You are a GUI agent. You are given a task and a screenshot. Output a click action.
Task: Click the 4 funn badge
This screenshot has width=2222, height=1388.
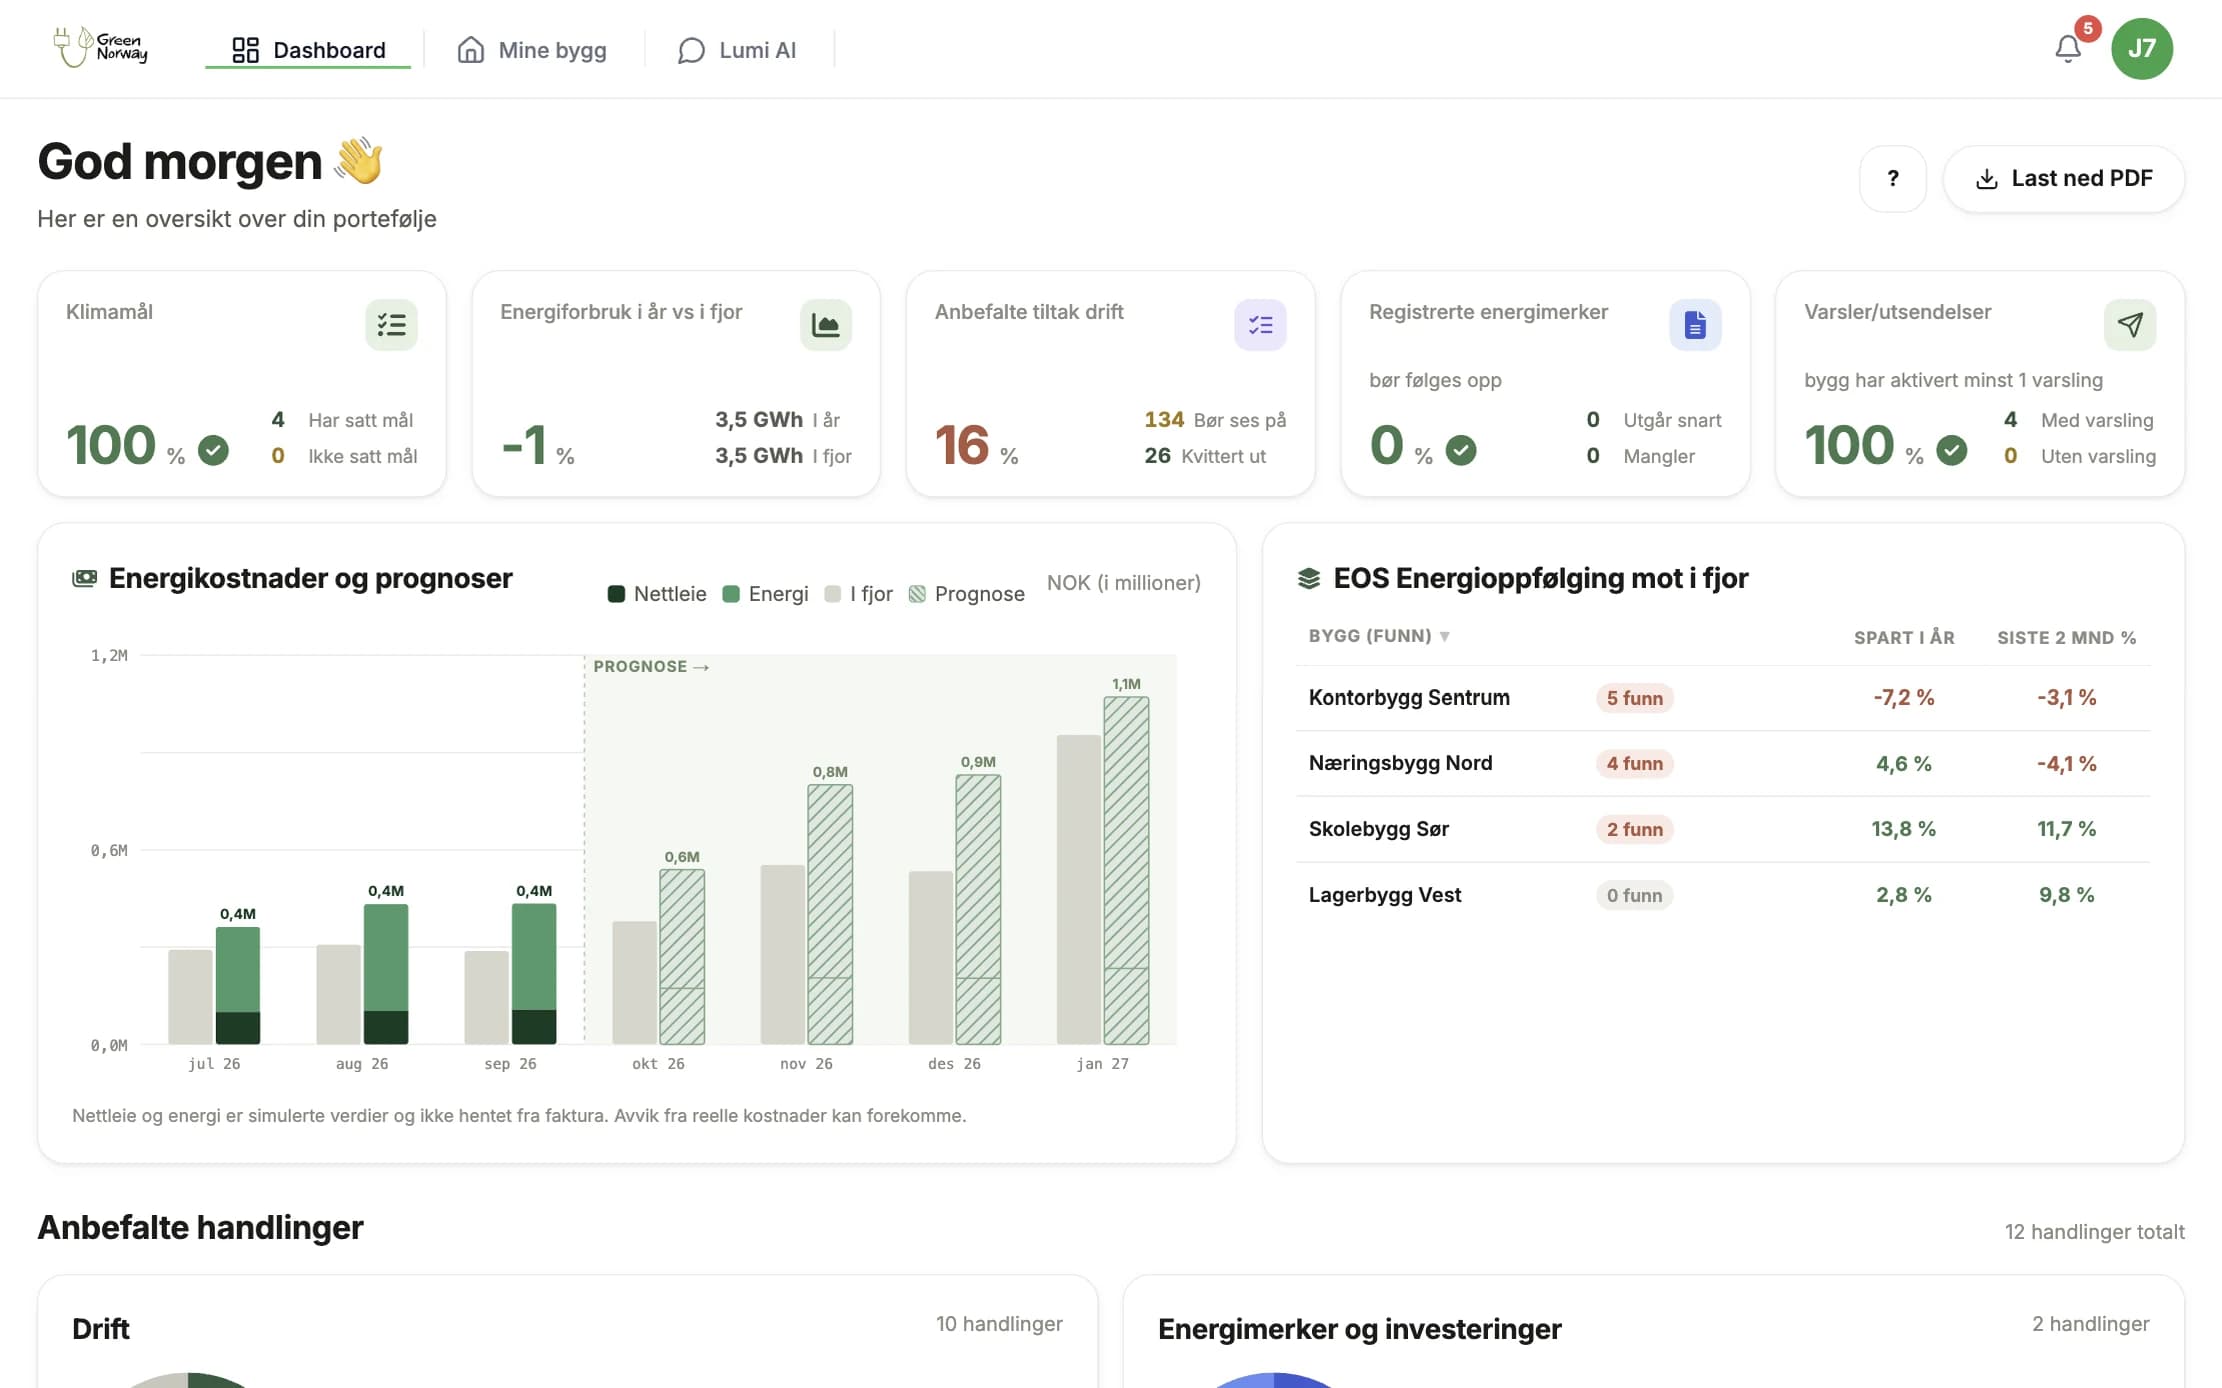coord(1634,764)
